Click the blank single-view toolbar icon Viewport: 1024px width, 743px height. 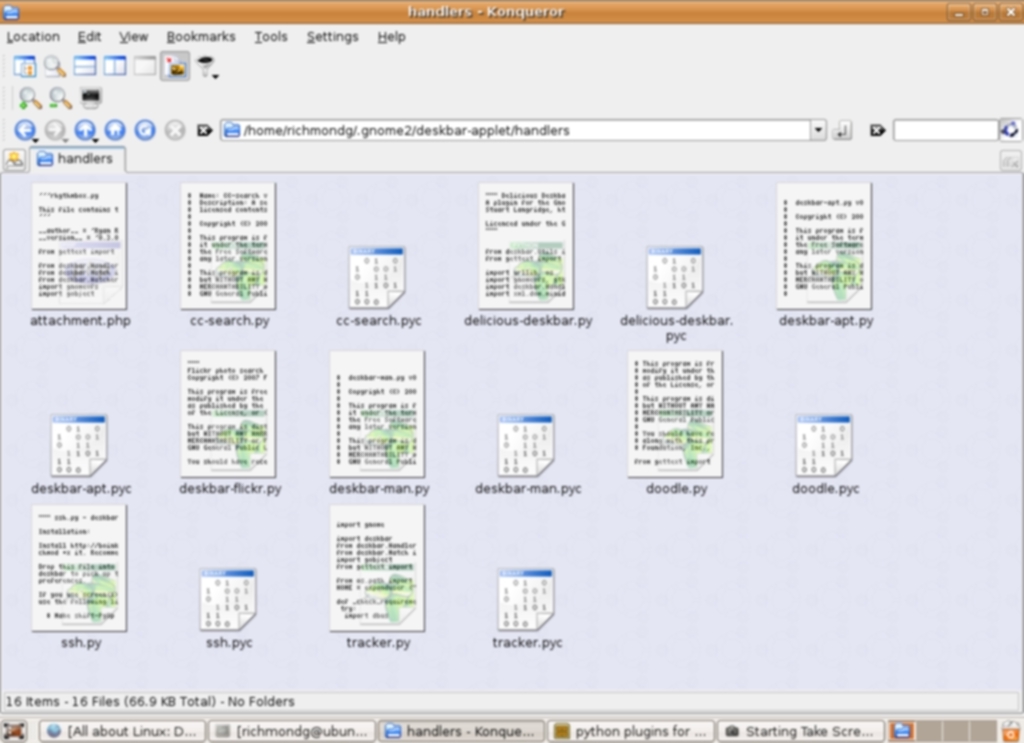145,66
